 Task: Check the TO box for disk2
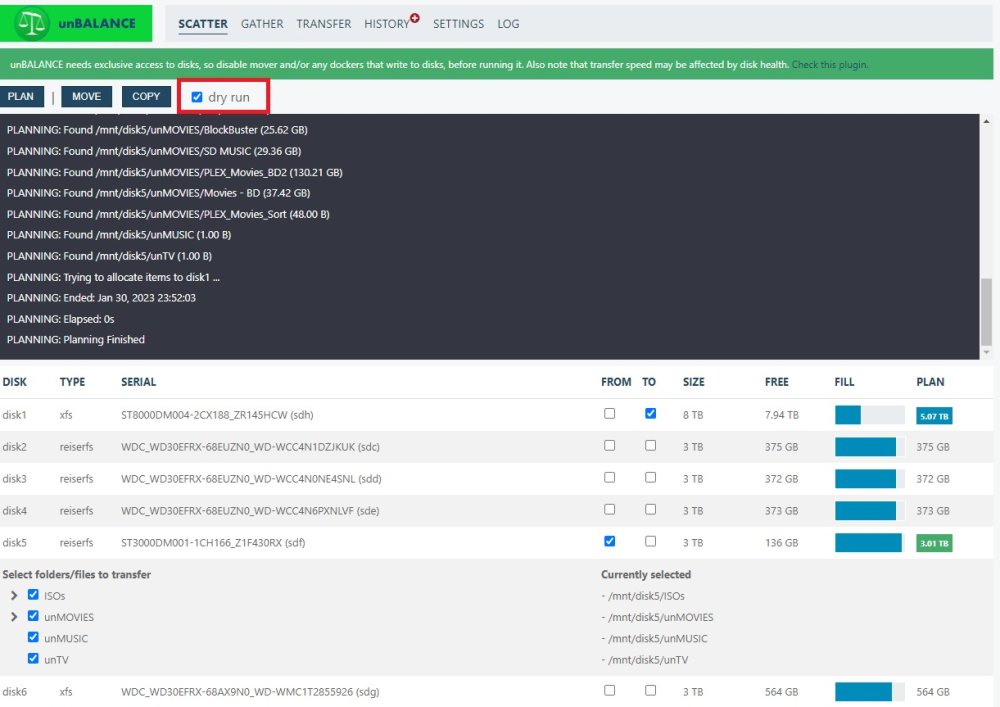[x=651, y=446]
